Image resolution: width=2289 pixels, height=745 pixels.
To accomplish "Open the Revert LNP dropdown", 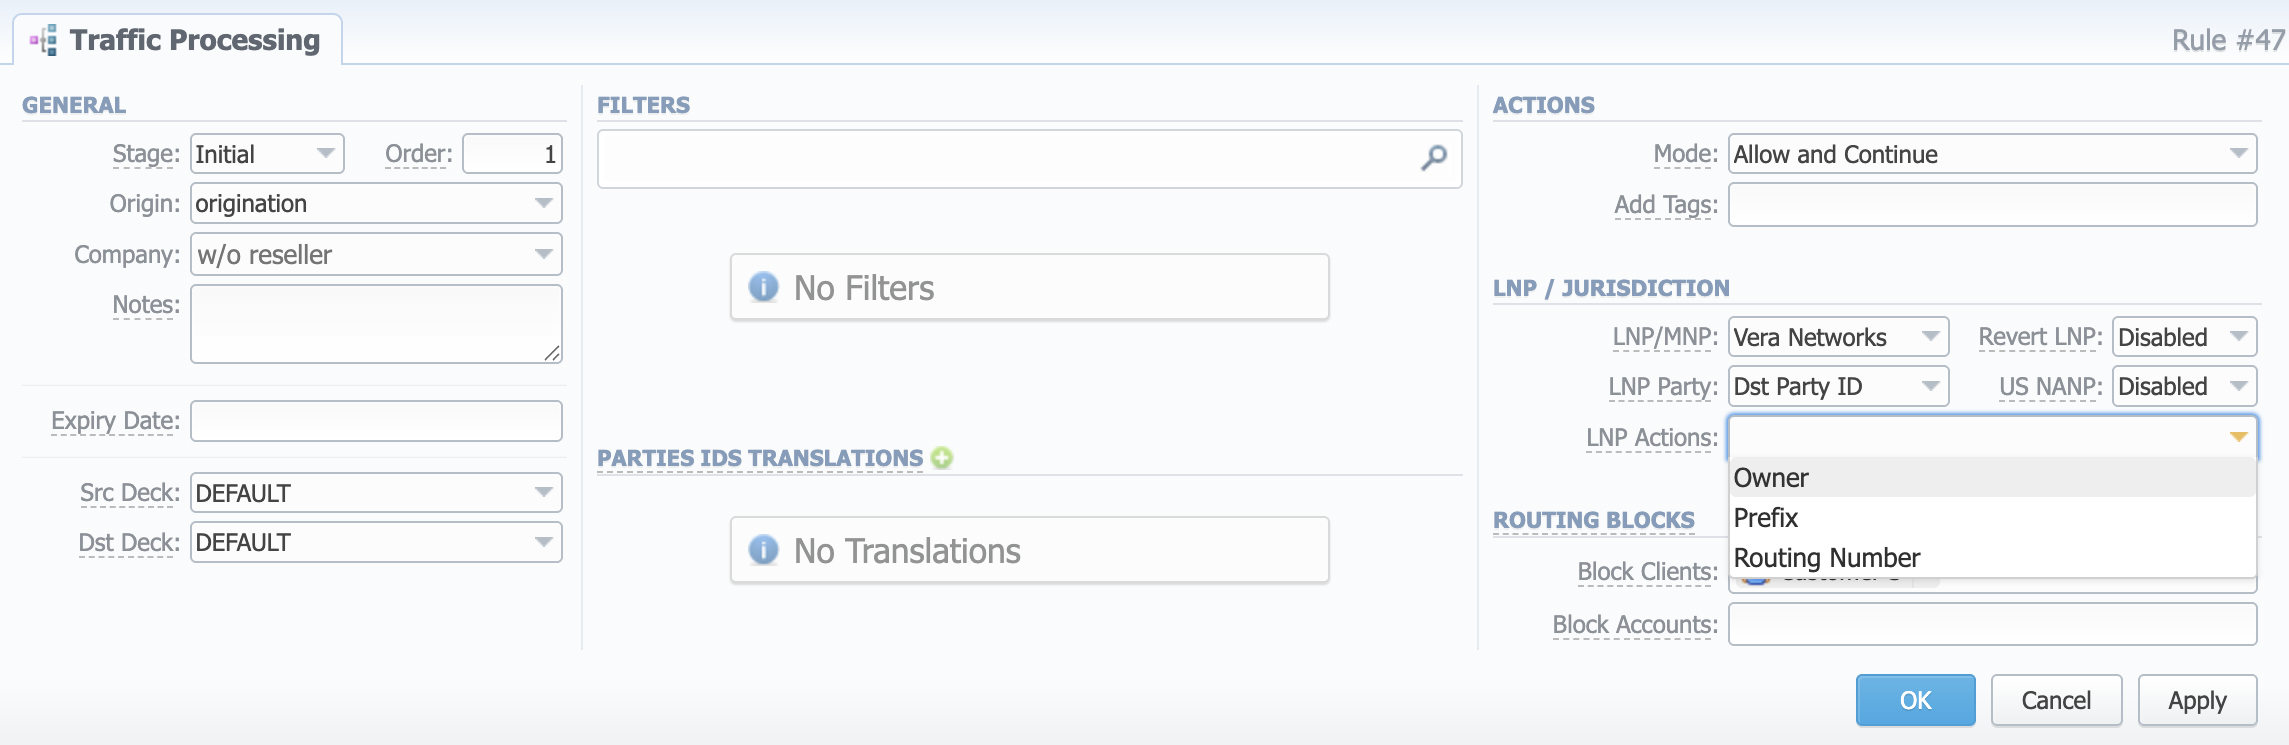I will [2238, 337].
